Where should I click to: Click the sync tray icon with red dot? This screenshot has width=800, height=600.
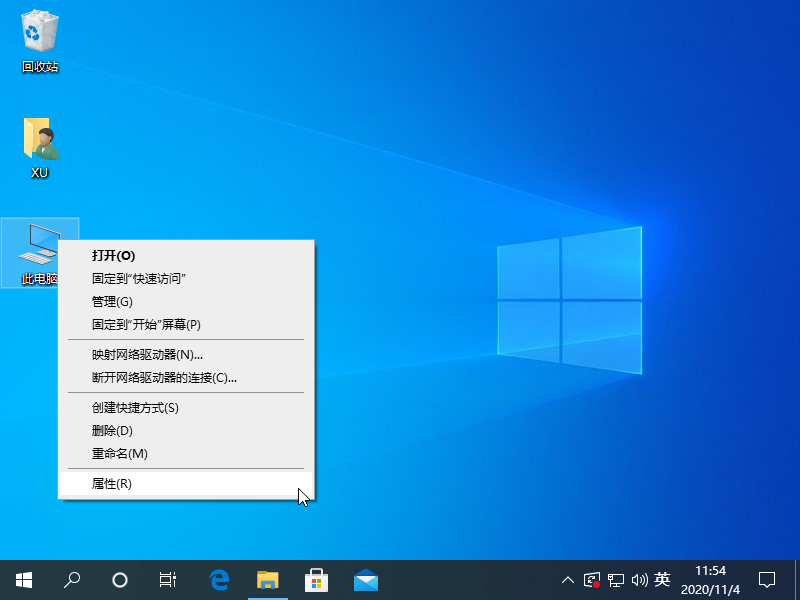coord(593,580)
